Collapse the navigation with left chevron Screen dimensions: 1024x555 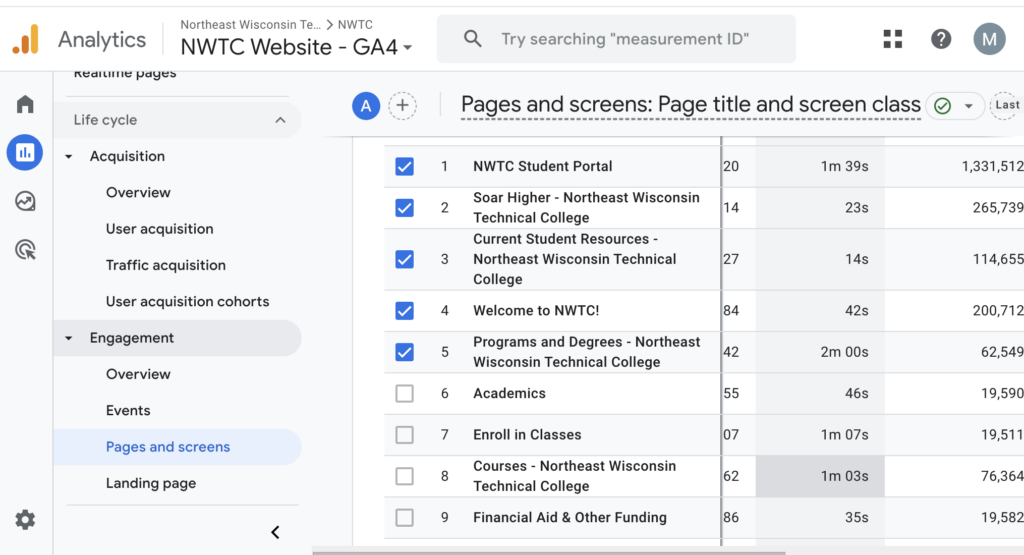(x=276, y=532)
